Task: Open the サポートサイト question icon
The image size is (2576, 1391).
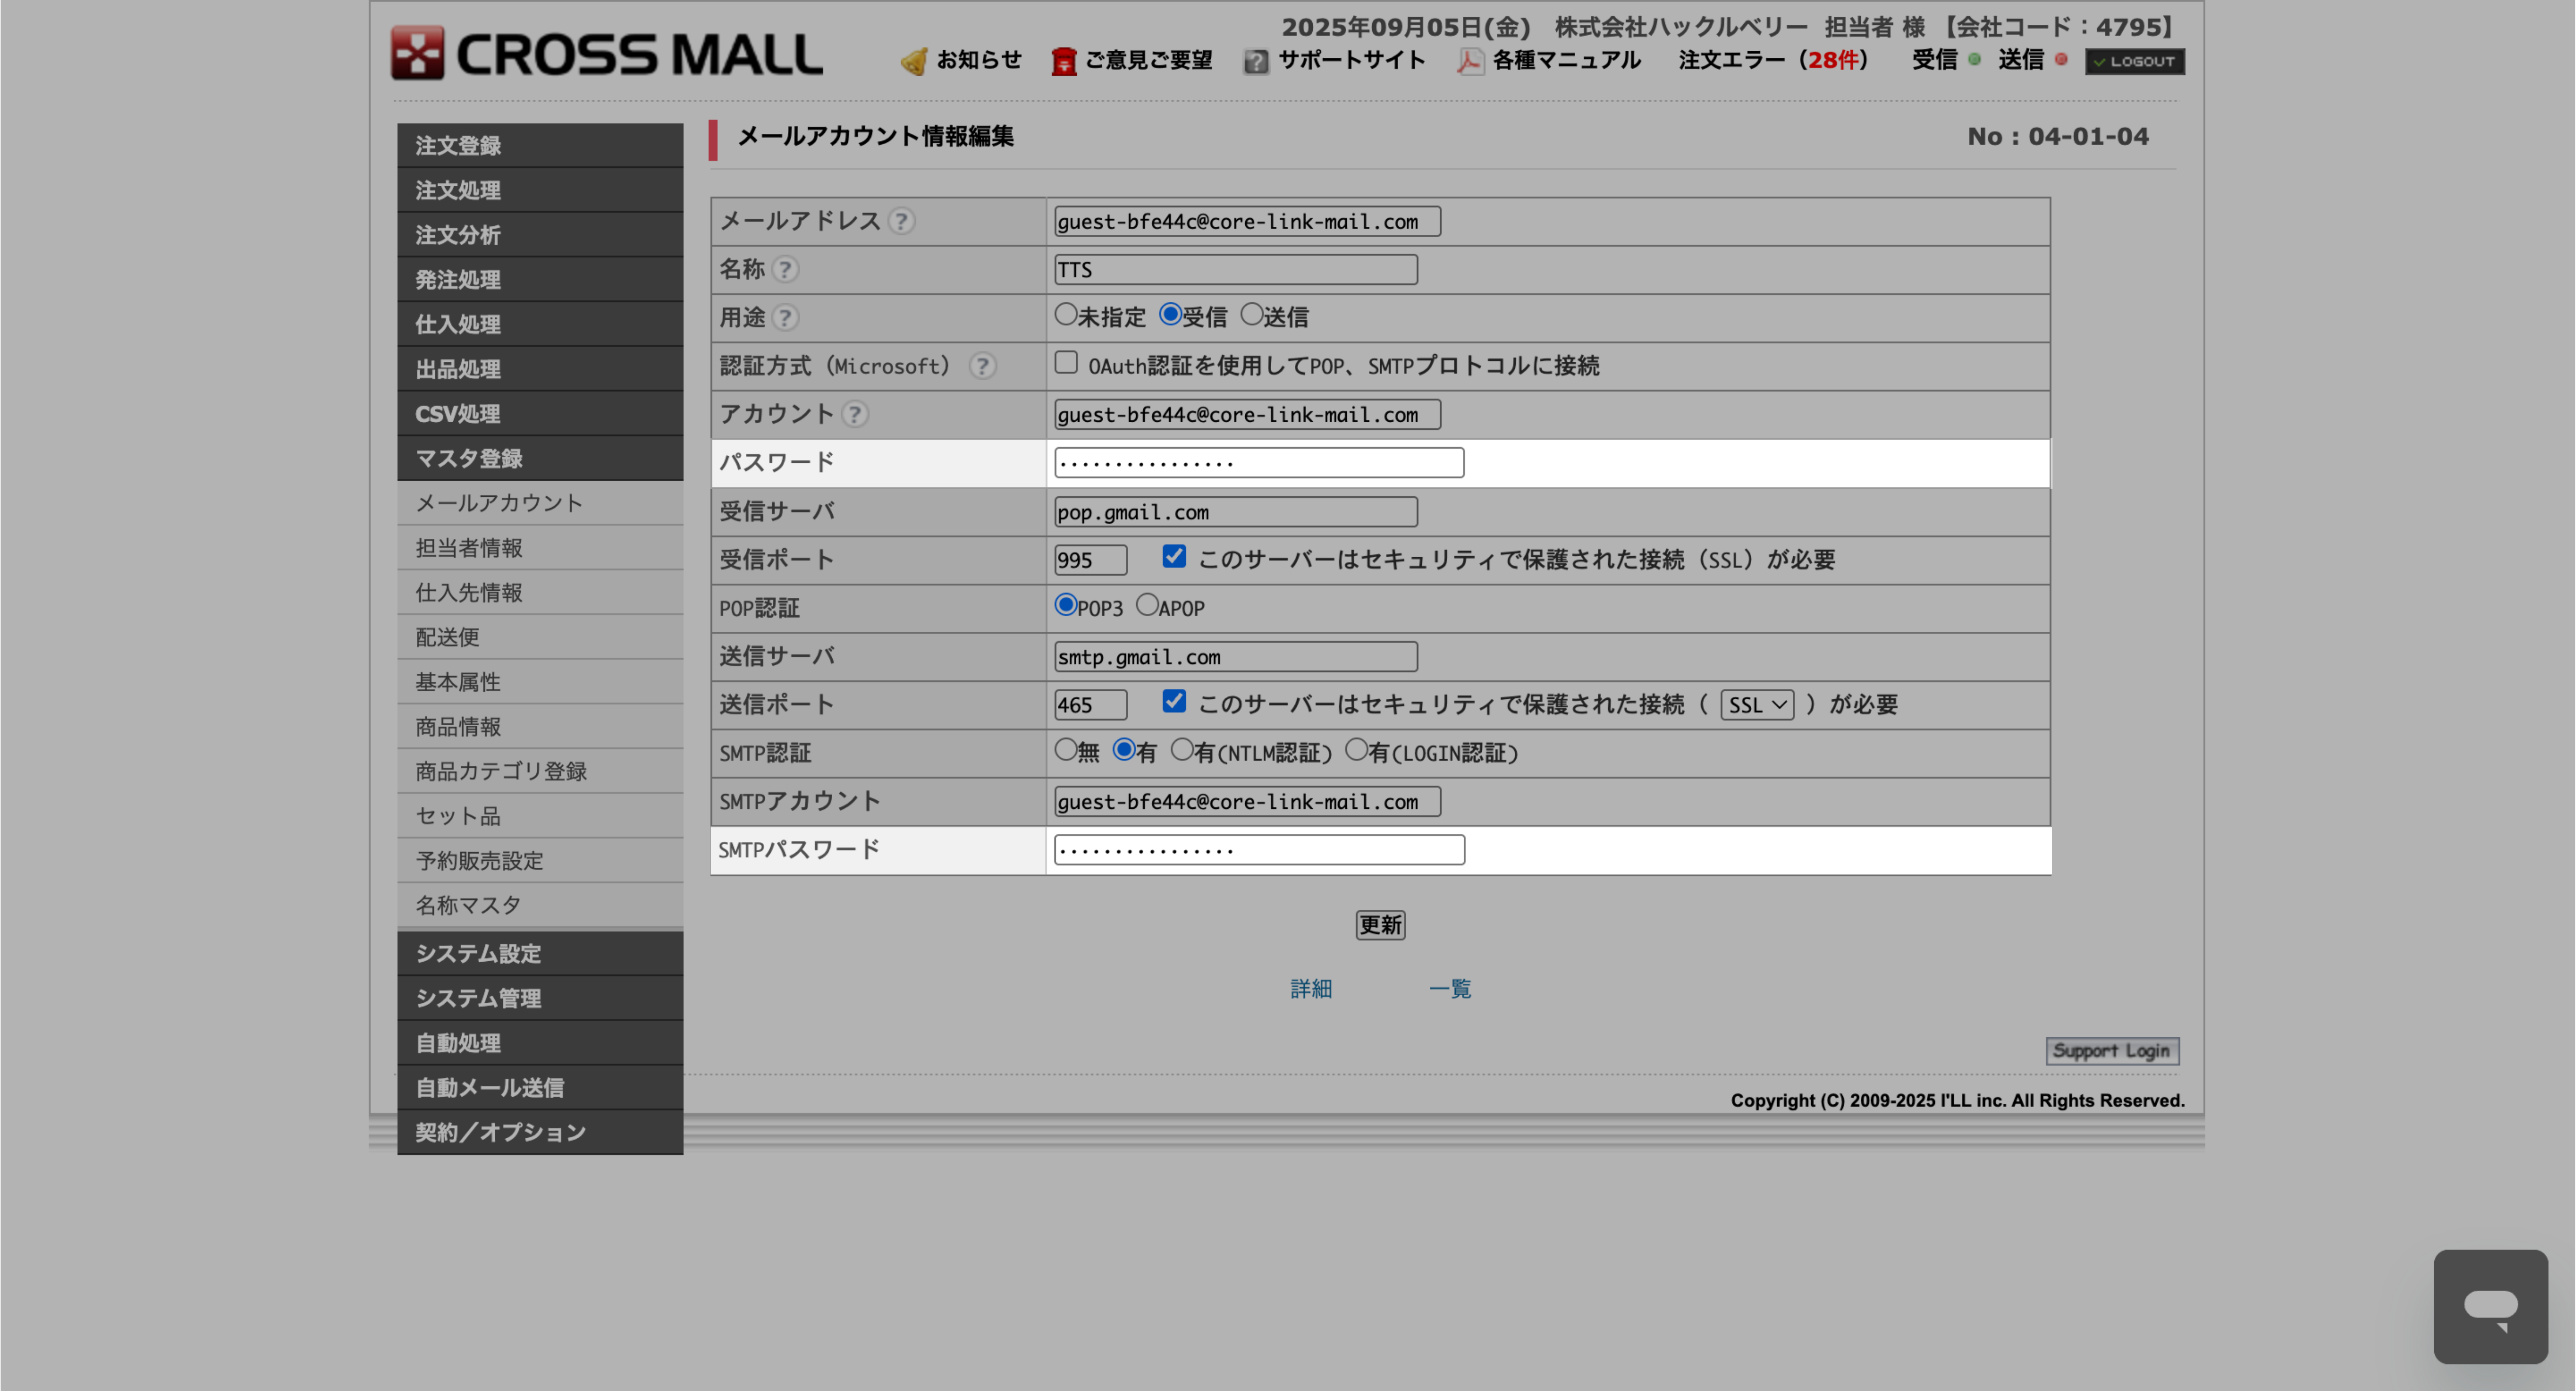Action: 1256,62
